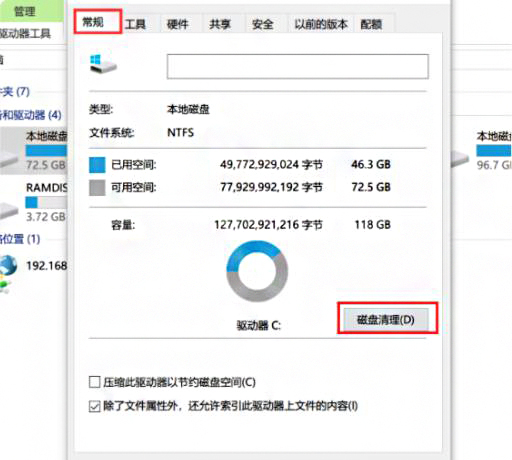Focus the drive label input field
This screenshot has width=512, height=460.
pos(298,66)
